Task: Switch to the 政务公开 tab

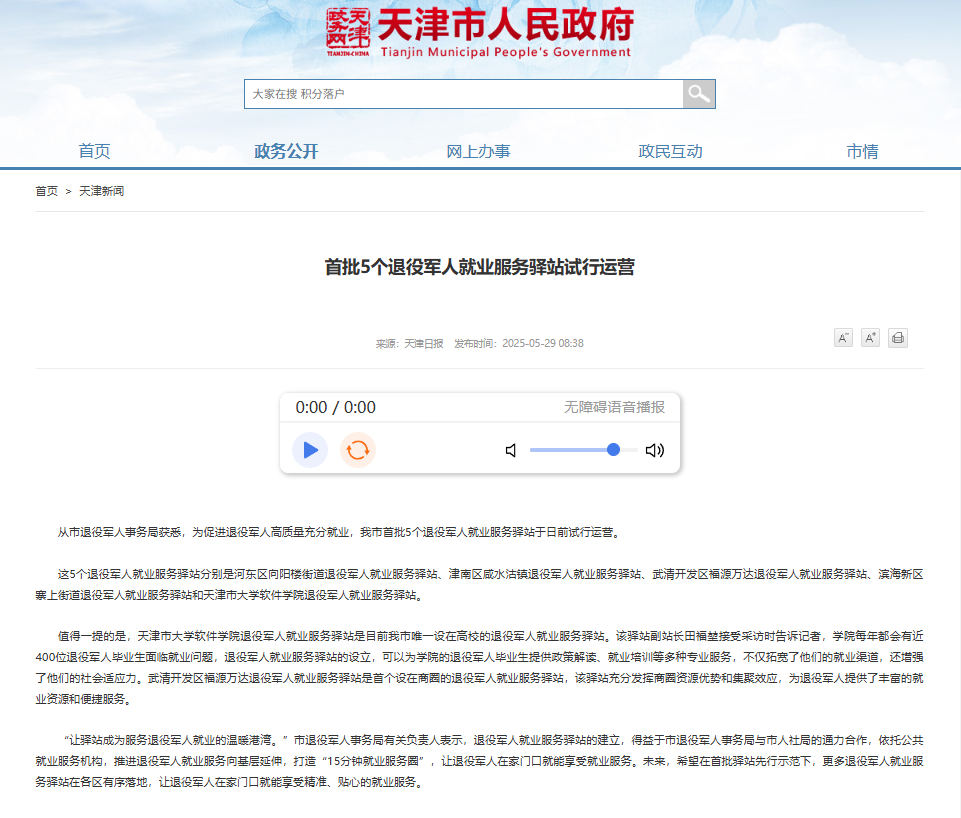Action: pyautogui.click(x=286, y=152)
